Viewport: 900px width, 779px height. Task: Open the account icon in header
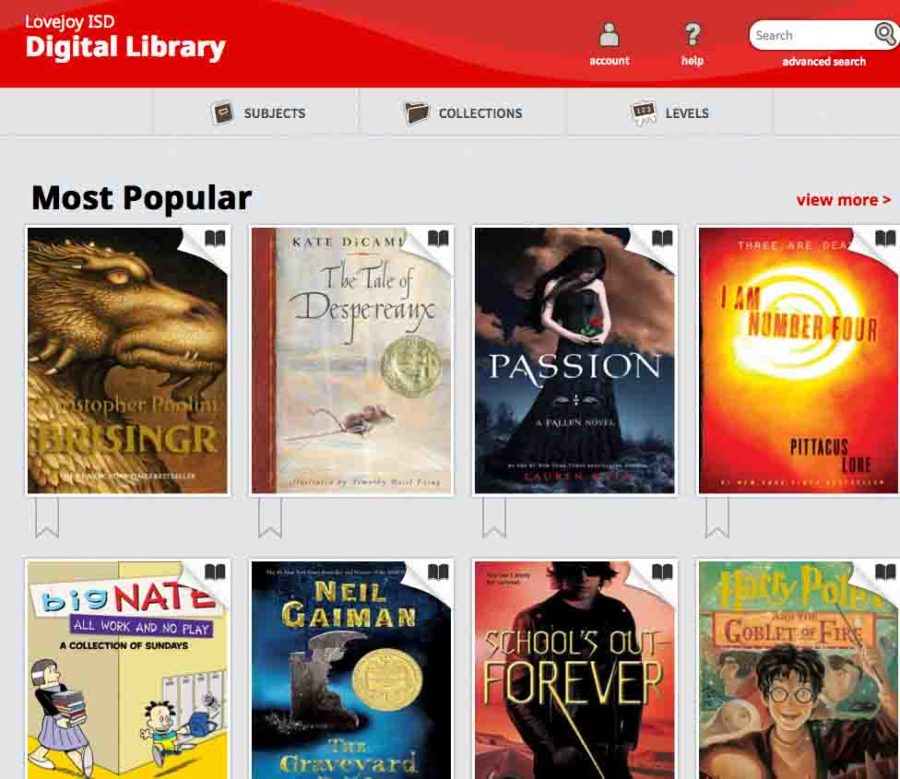609,34
